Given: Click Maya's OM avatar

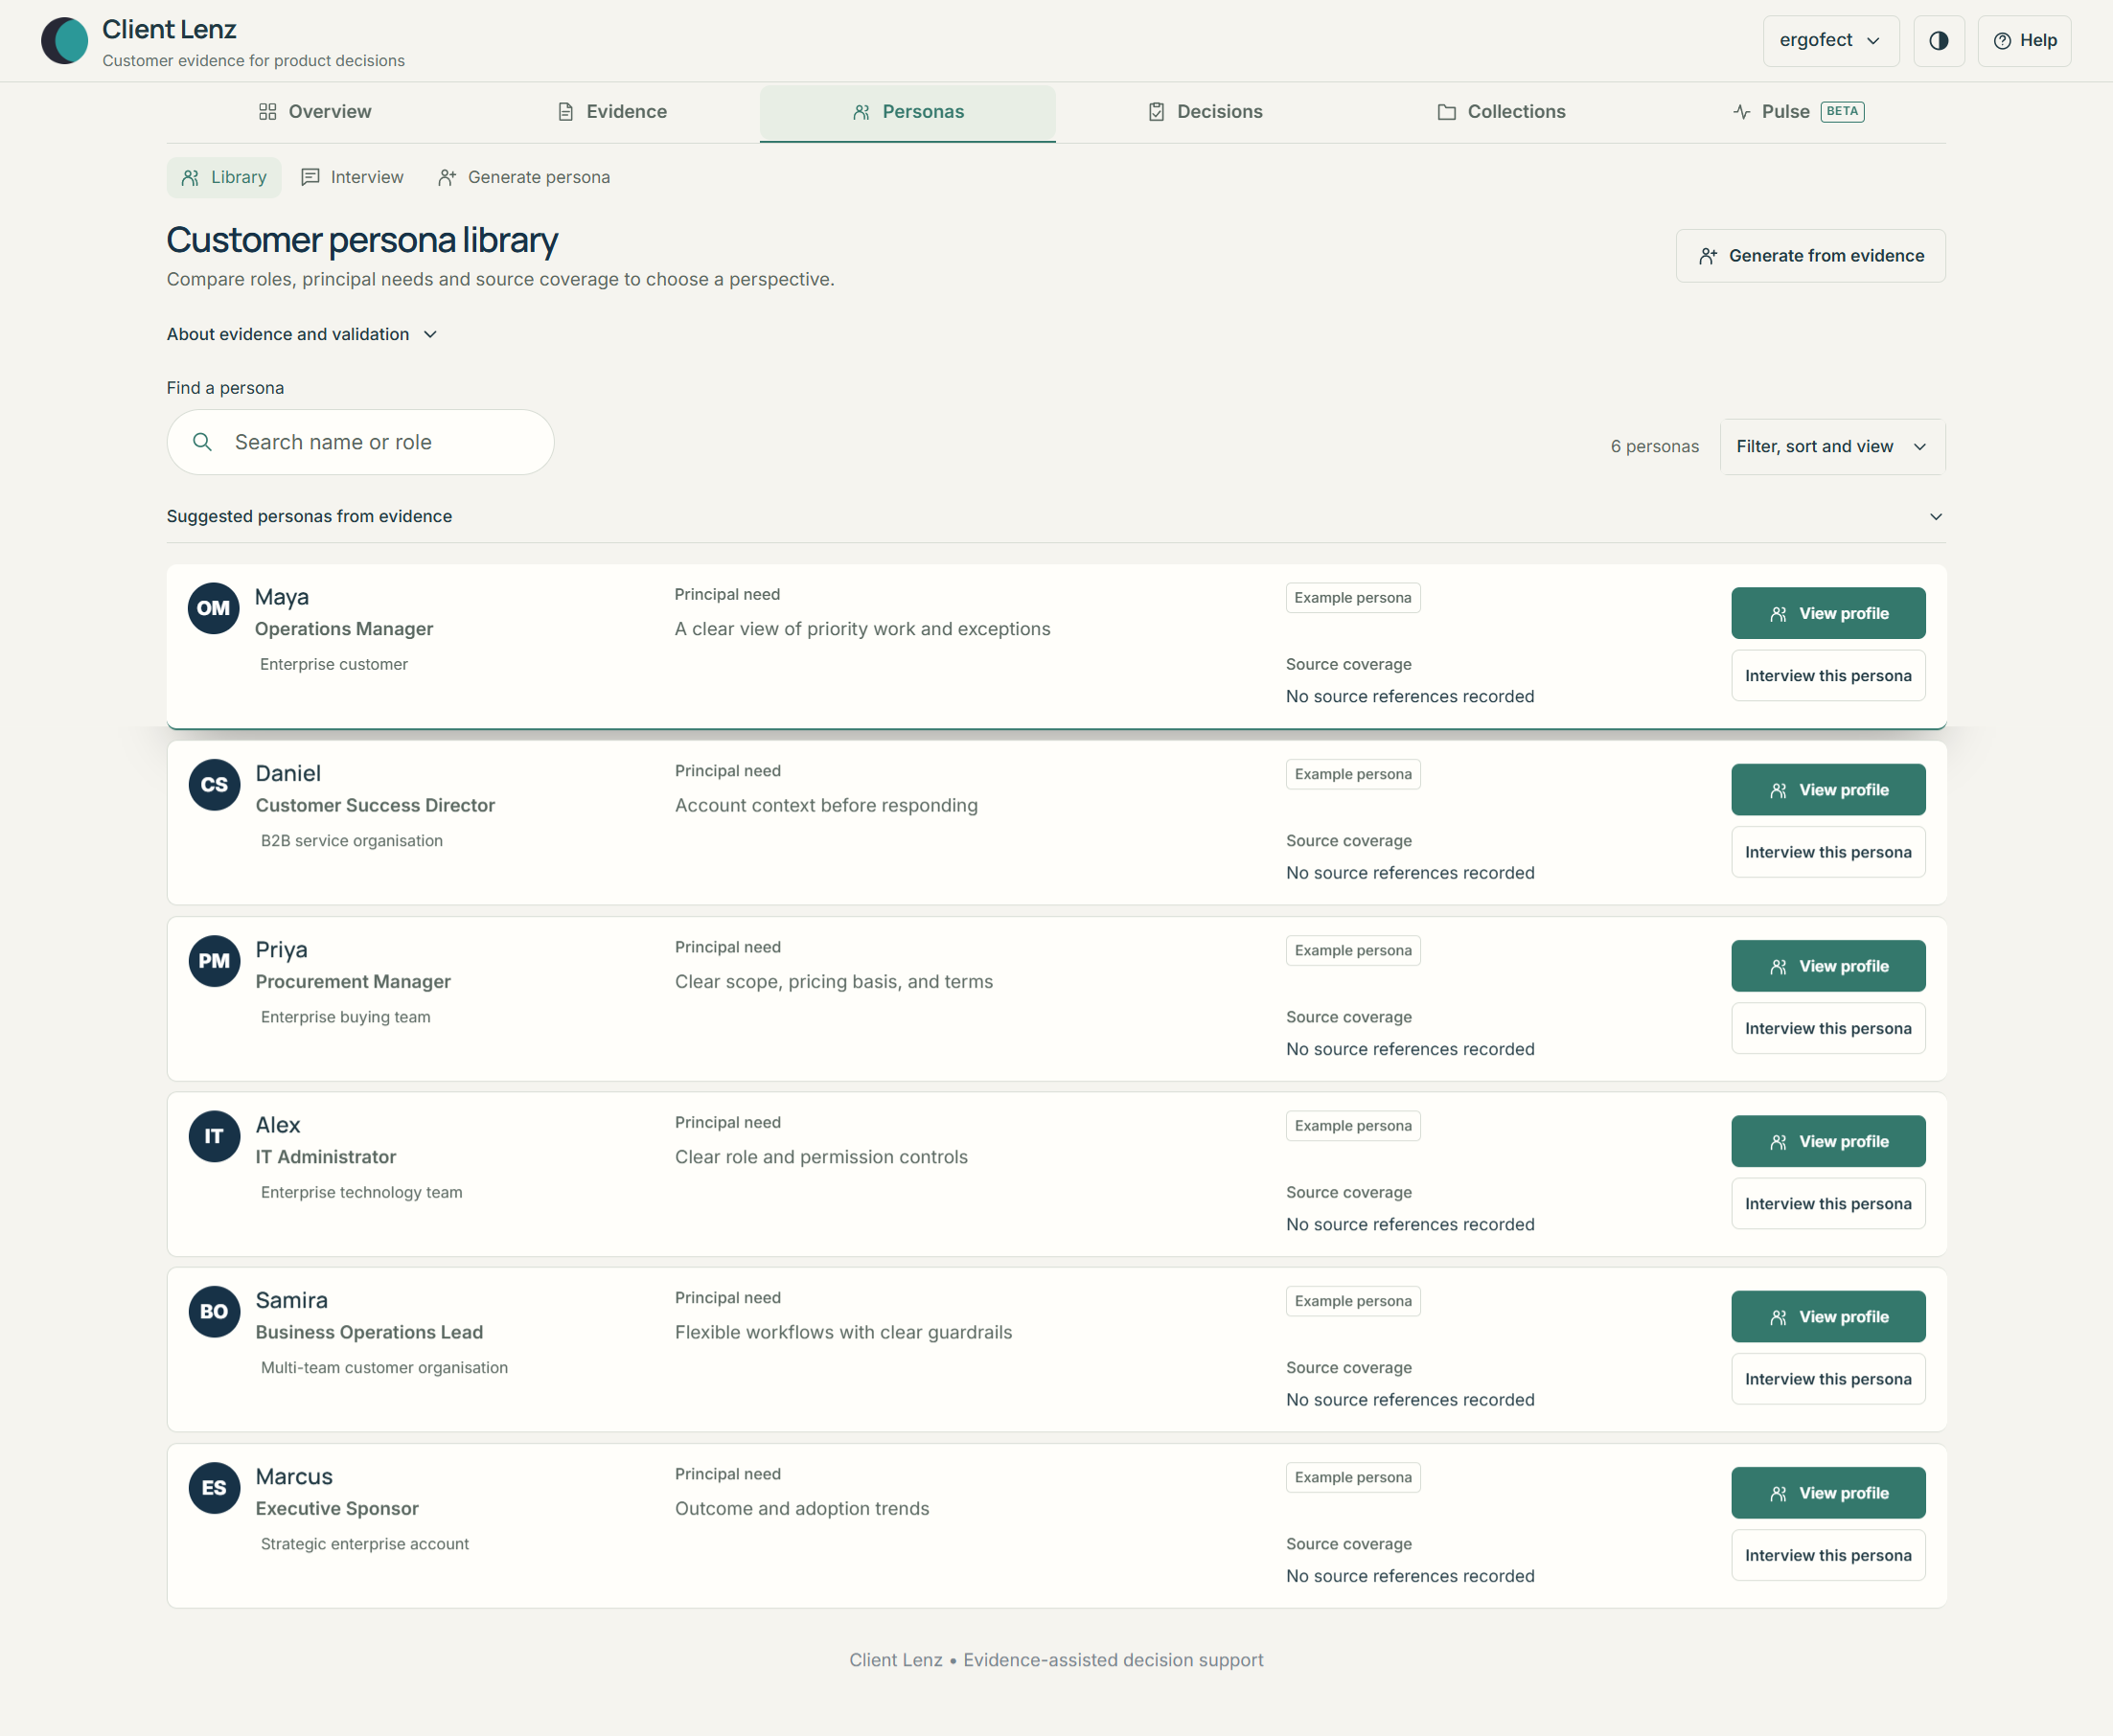Looking at the screenshot, I should click(214, 609).
